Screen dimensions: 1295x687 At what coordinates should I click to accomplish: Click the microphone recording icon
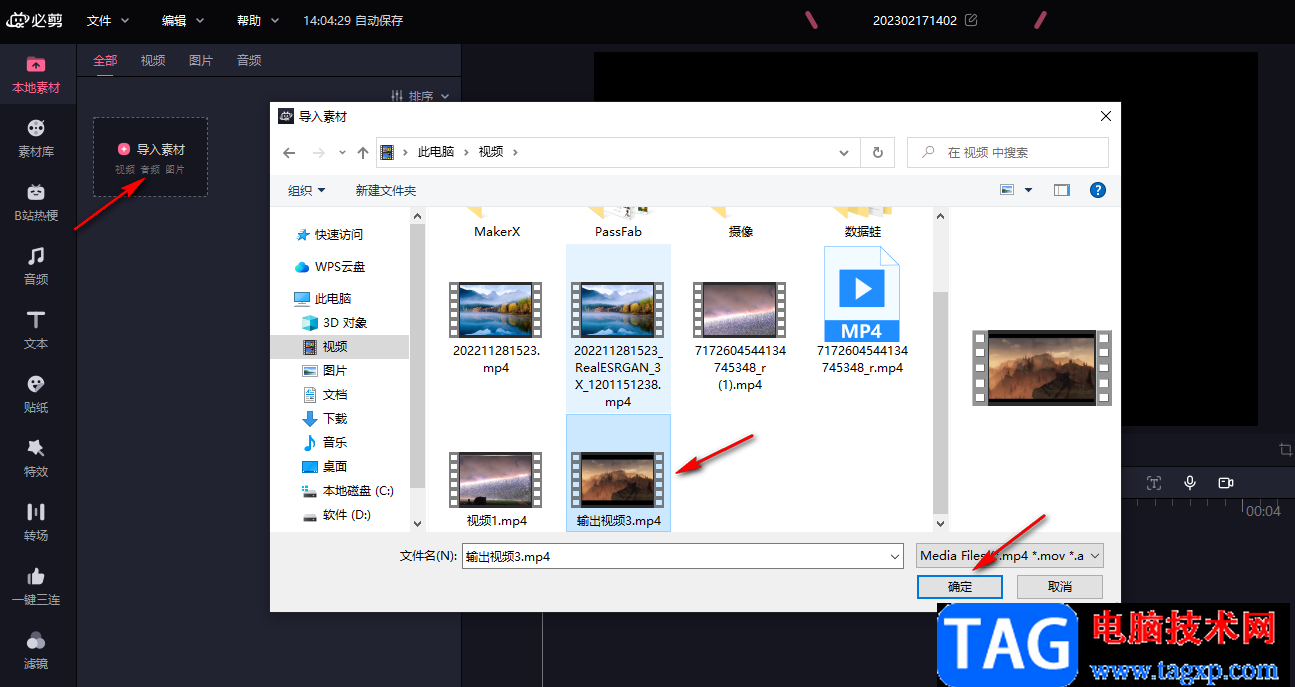pyautogui.click(x=1190, y=482)
